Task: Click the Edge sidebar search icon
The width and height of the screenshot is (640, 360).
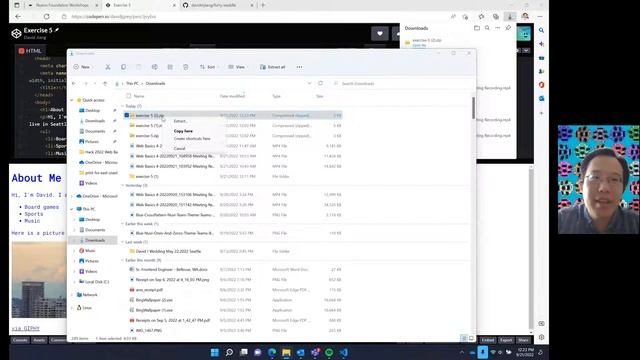Action: click(x=541, y=31)
